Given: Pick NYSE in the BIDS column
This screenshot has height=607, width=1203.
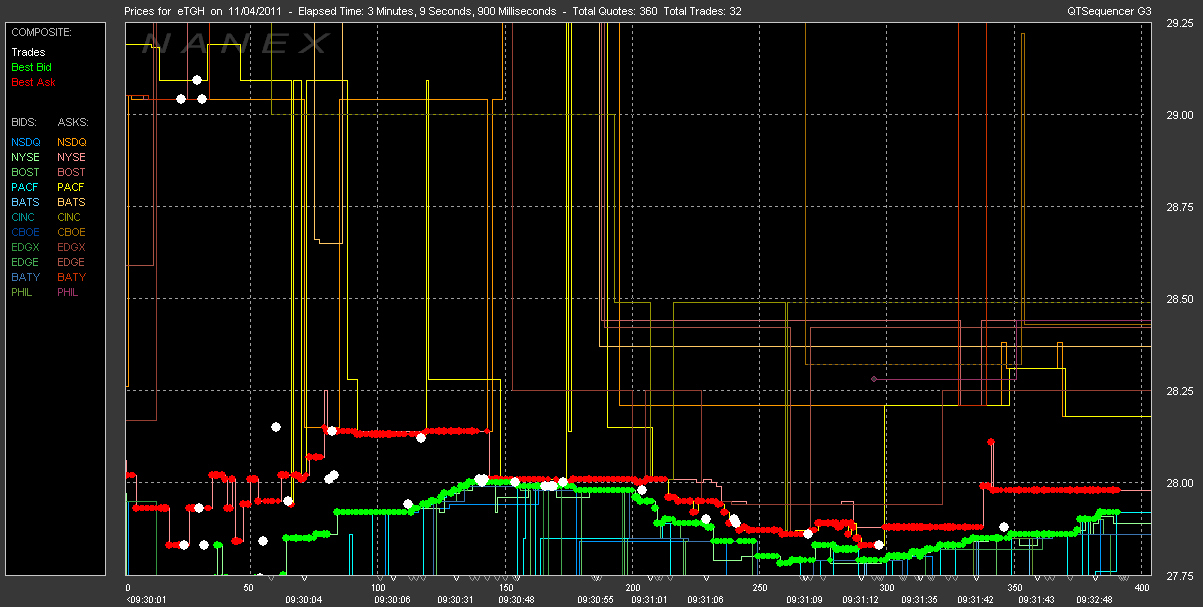Looking at the screenshot, I should tap(26, 157).
